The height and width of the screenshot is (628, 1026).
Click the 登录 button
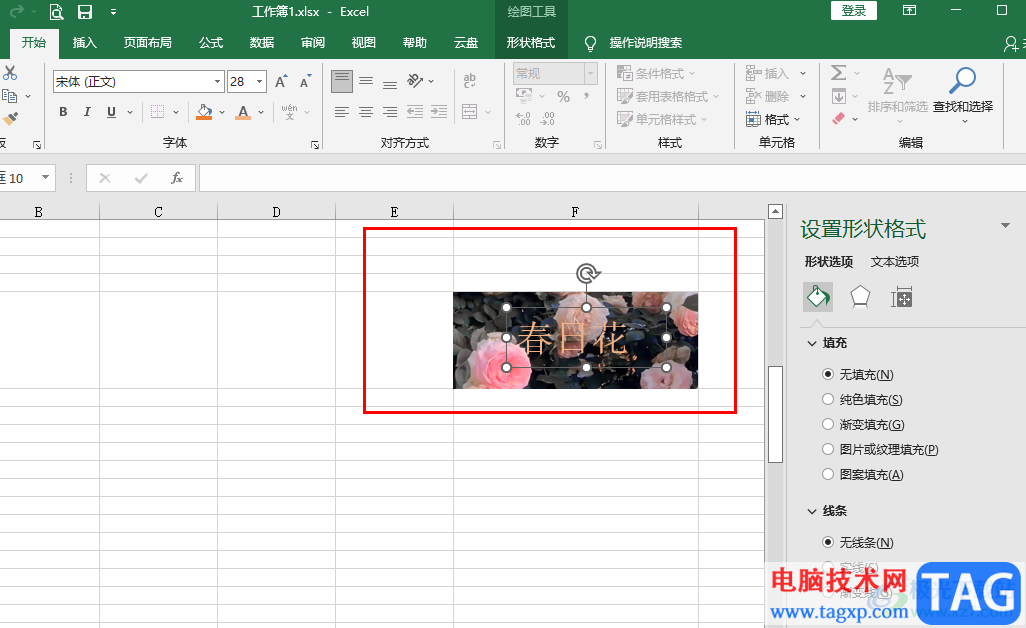pos(854,10)
